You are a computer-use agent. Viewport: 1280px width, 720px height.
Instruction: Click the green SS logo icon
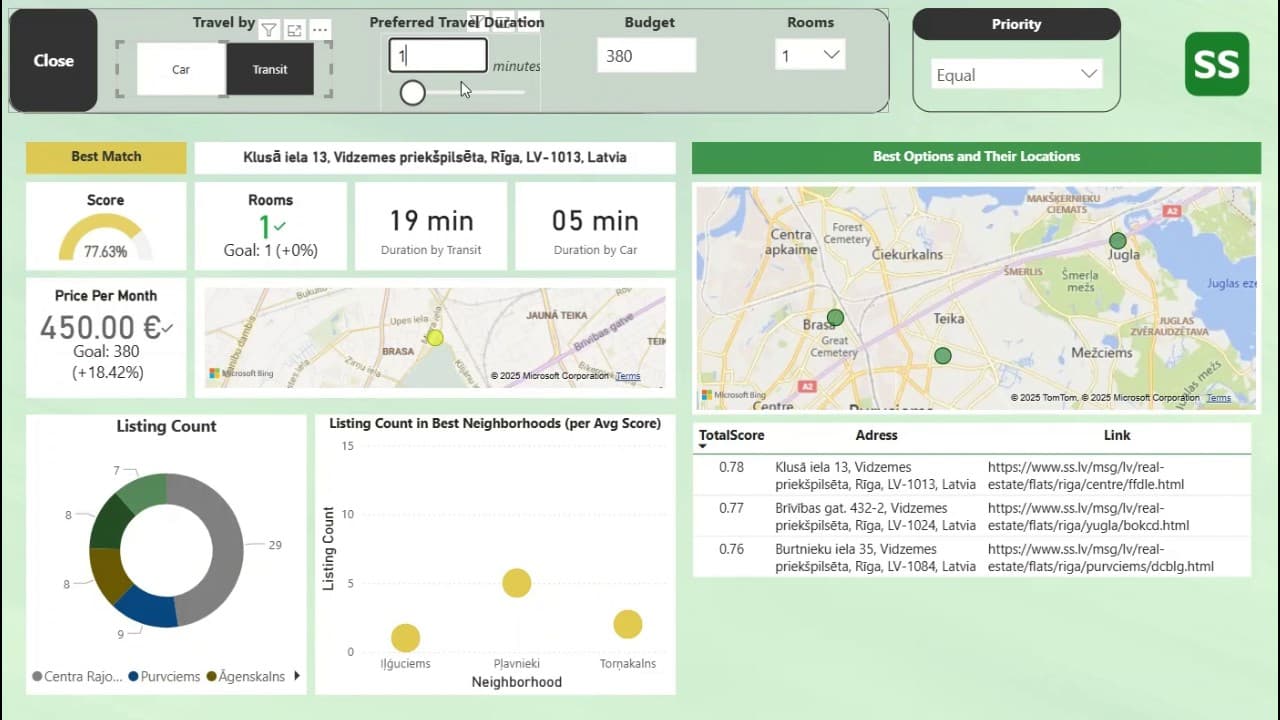coord(1217,64)
